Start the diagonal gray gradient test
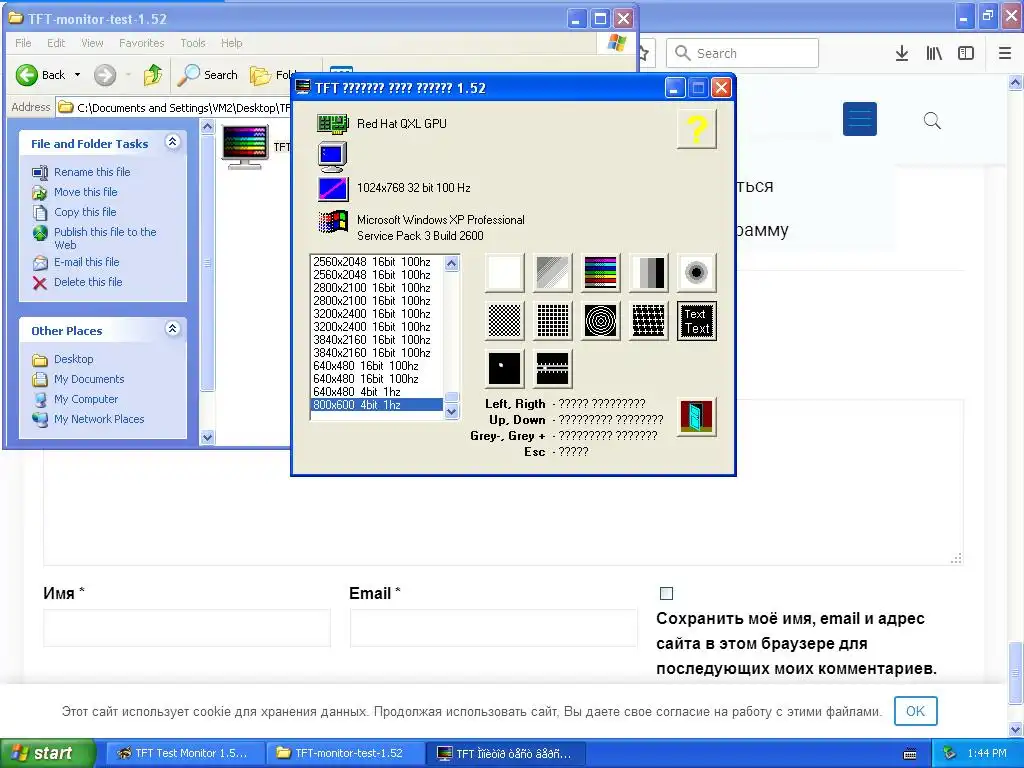Screen dimensions: 1024x768 coord(552,272)
